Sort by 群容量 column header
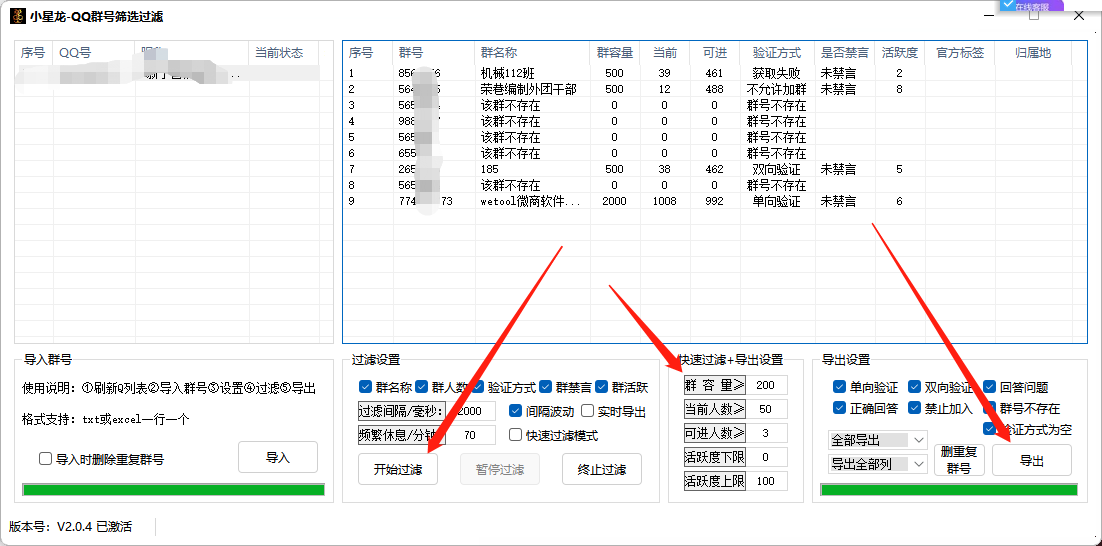The height and width of the screenshot is (546, 1102). (615, 53)
